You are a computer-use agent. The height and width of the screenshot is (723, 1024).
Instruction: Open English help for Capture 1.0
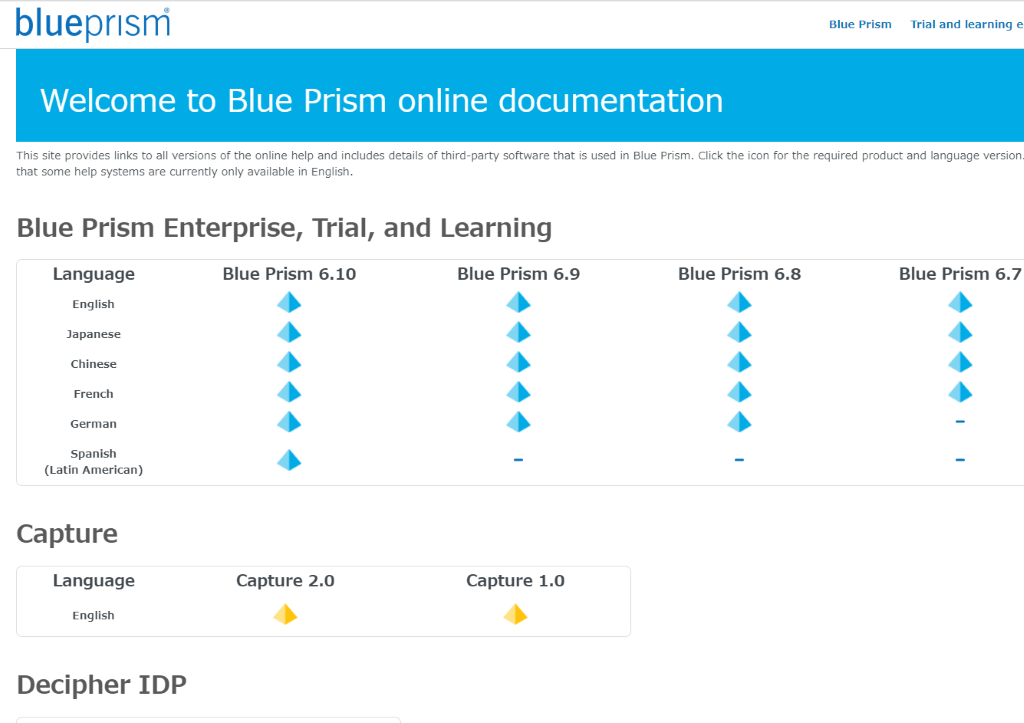click(x=515, y=615)
